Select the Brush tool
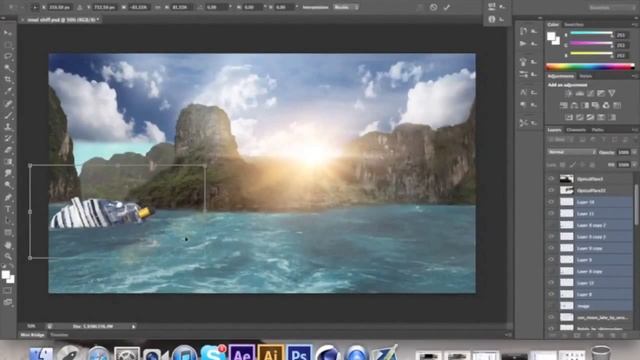Viewport: 640px width, 360px height. coord(8,116)
